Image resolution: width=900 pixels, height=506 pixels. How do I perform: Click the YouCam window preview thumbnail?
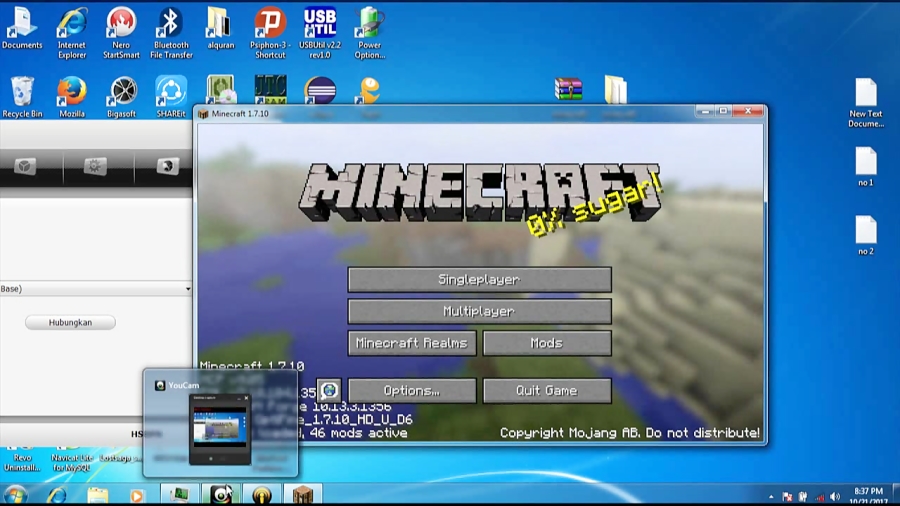[x=220, y=429]
